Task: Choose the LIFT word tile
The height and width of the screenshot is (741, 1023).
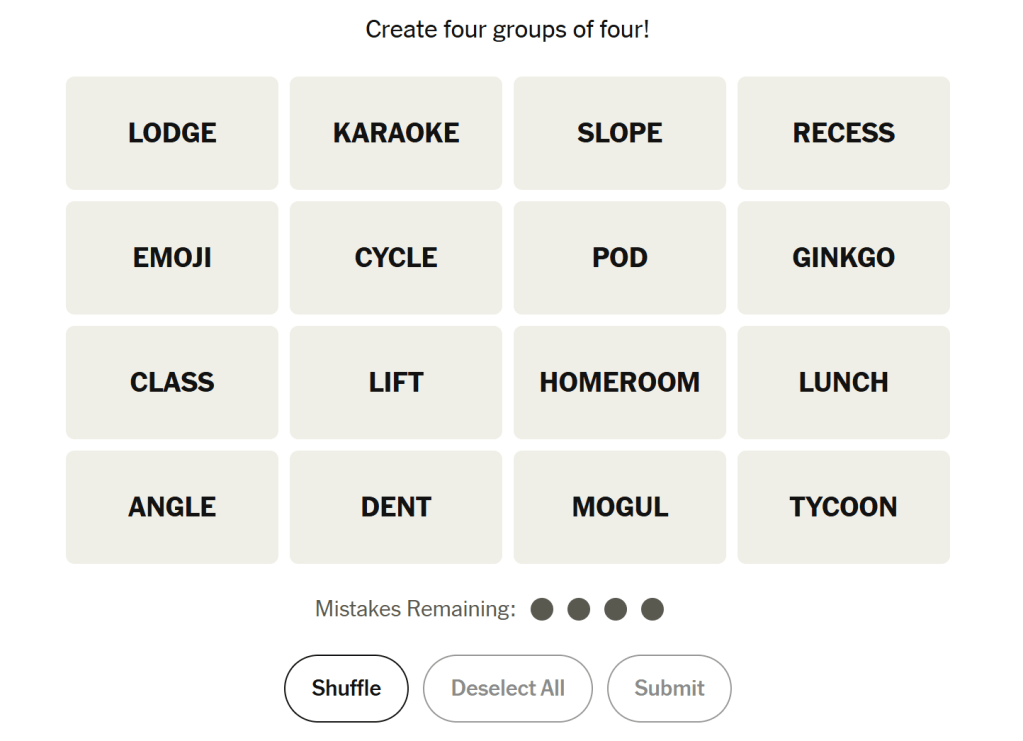Action: click(x=396, y=382)
